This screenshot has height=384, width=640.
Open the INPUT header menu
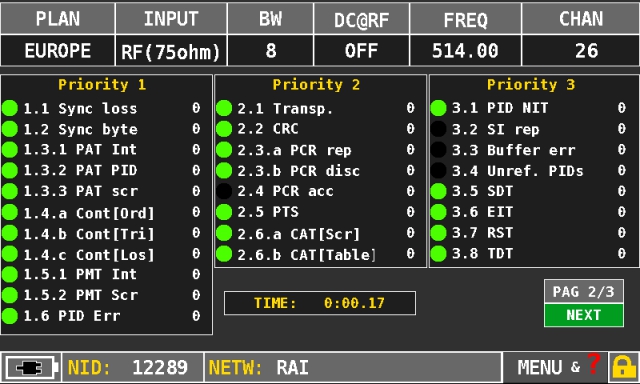tap(171, 19)
